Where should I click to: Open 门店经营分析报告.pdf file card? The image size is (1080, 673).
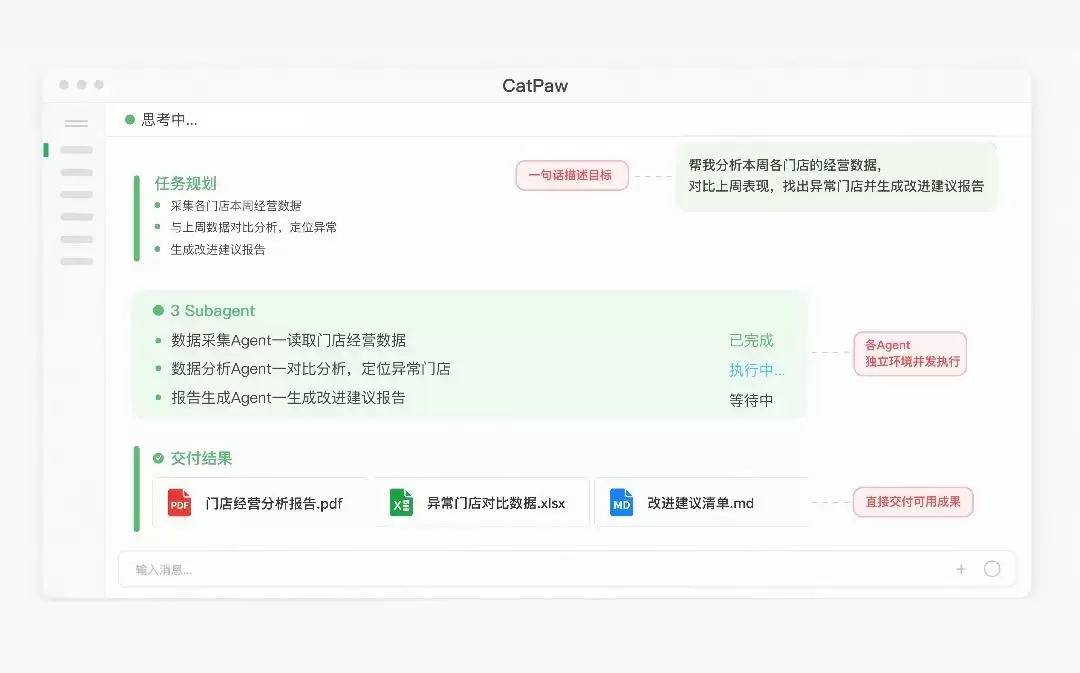(260, 503)
